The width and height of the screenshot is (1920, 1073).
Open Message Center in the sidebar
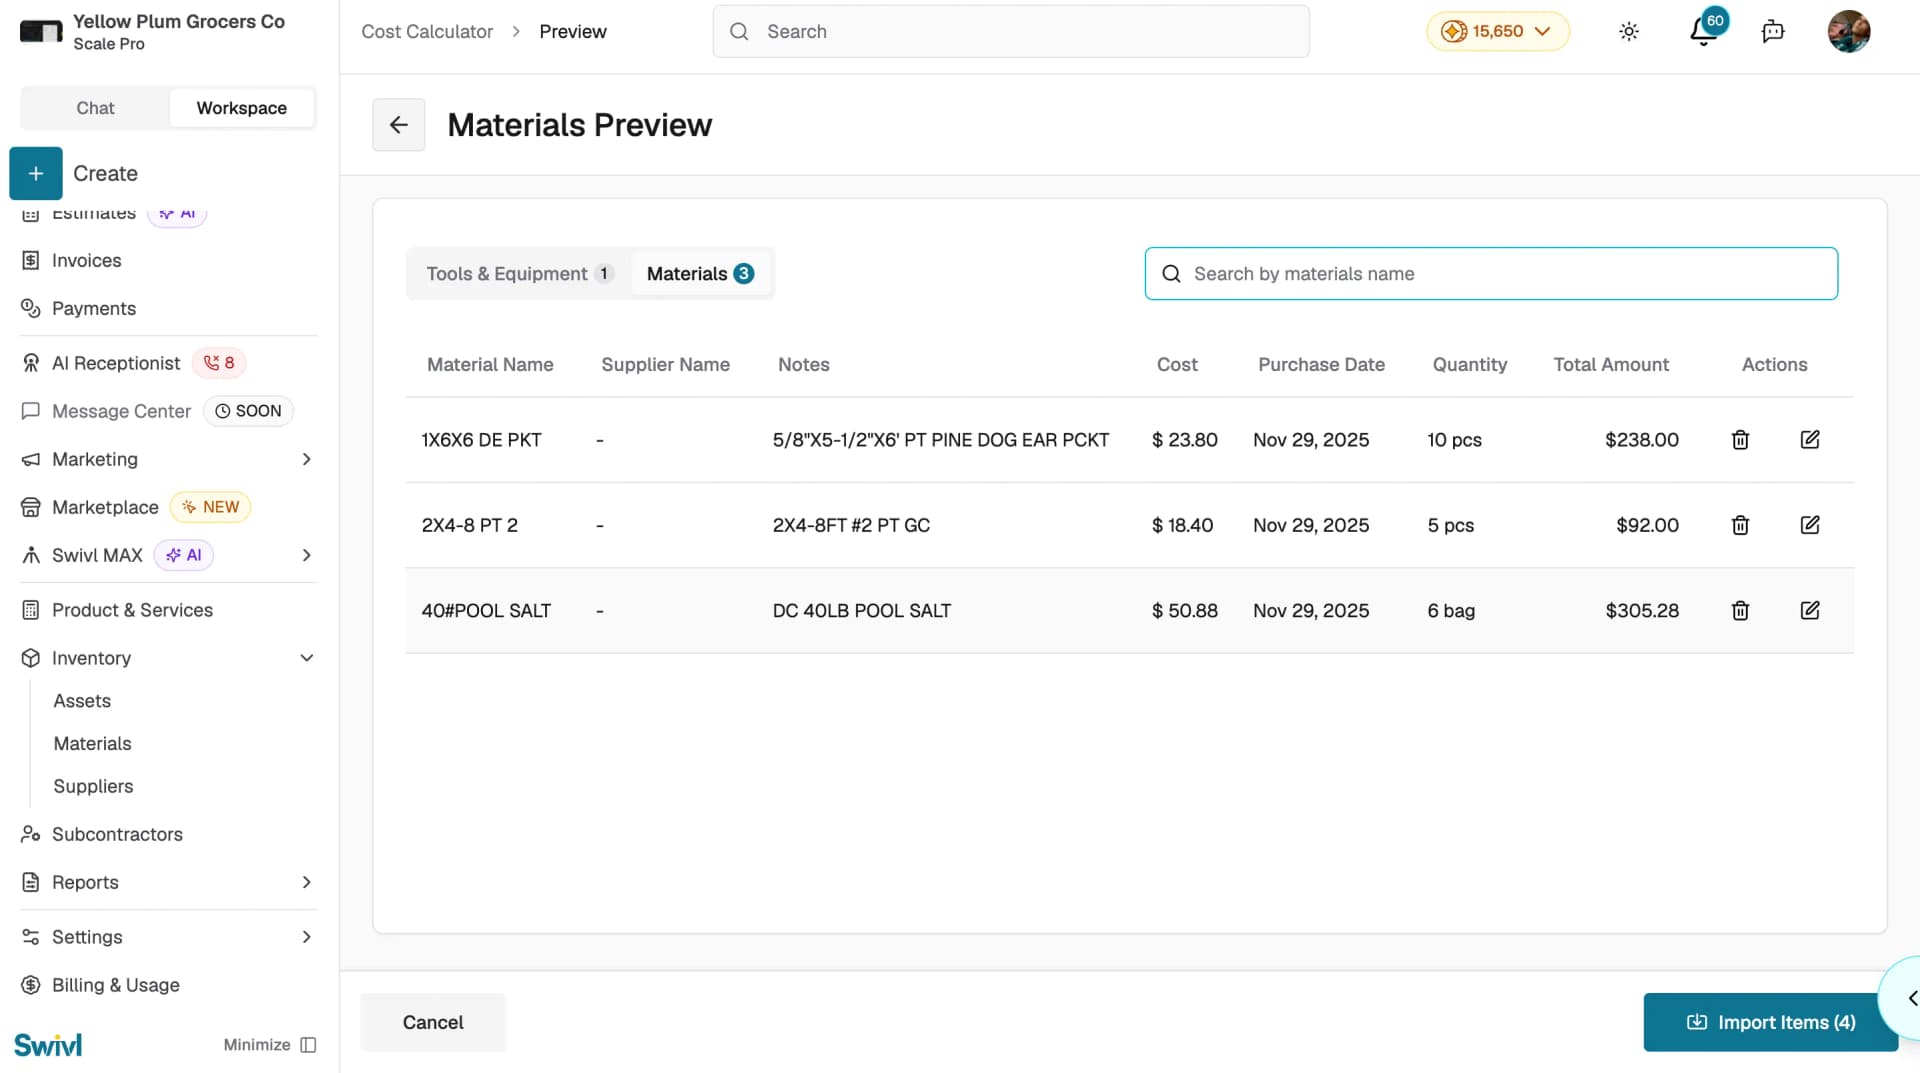pos(121,411)
